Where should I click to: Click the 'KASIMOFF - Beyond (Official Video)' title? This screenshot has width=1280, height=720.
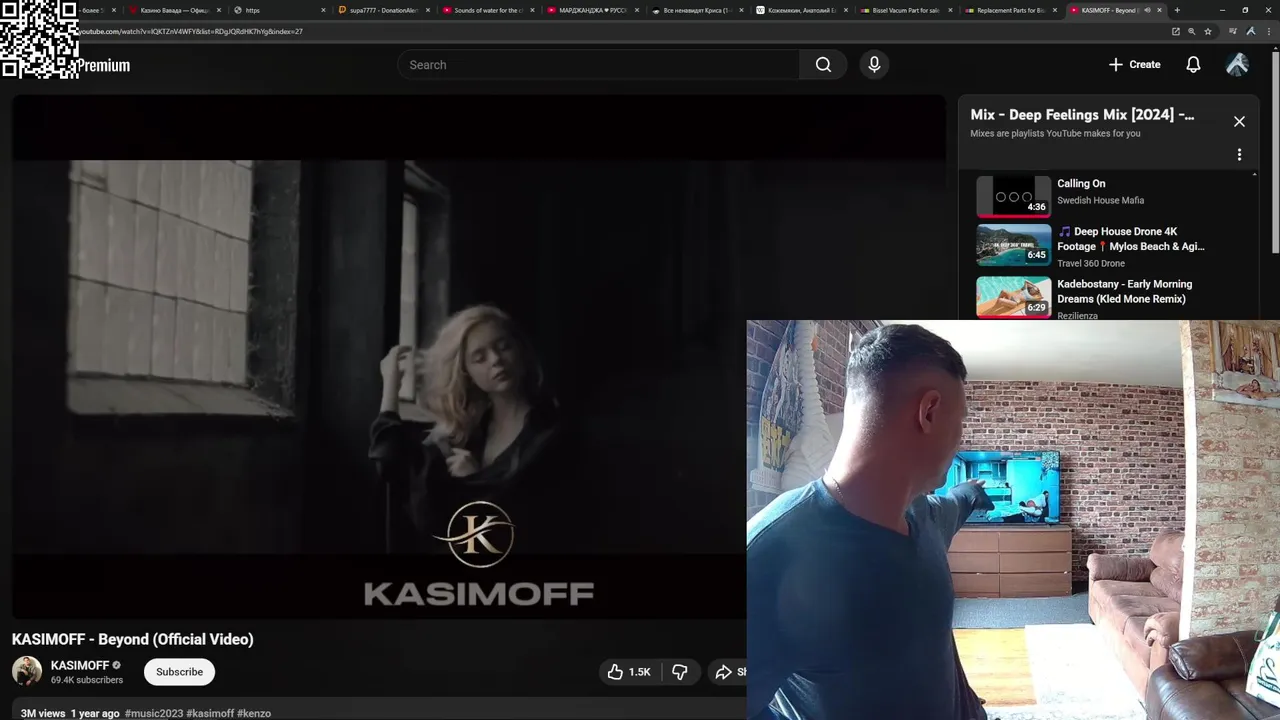click(133, 639)
